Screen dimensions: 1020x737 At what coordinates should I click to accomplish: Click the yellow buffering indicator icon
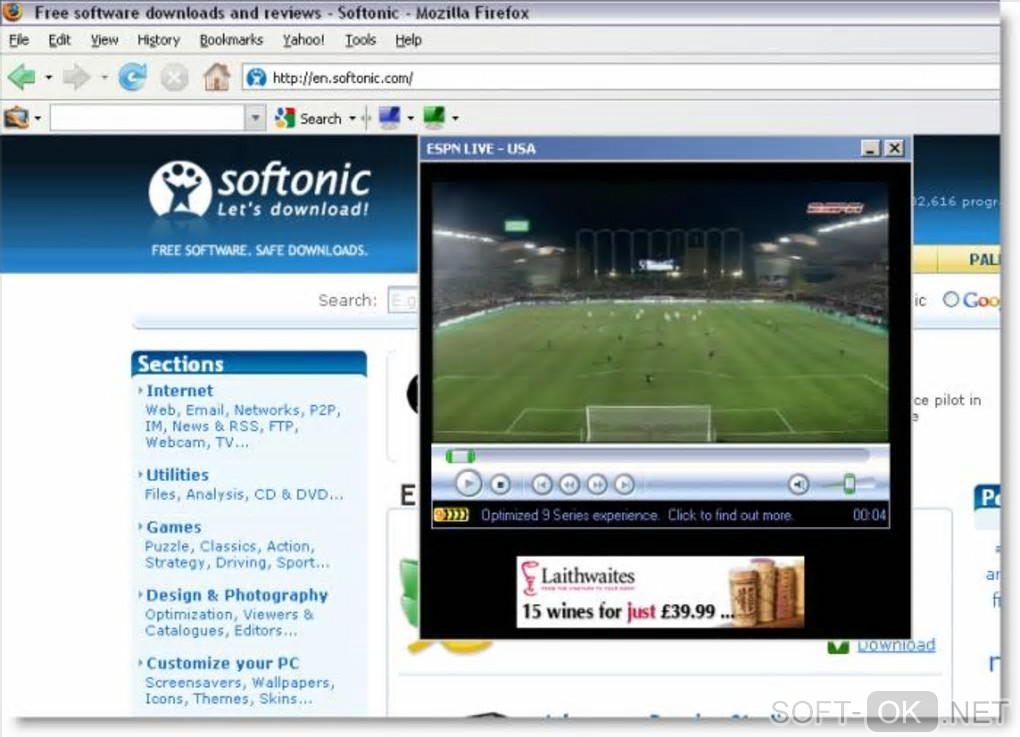tap(451, 515)
